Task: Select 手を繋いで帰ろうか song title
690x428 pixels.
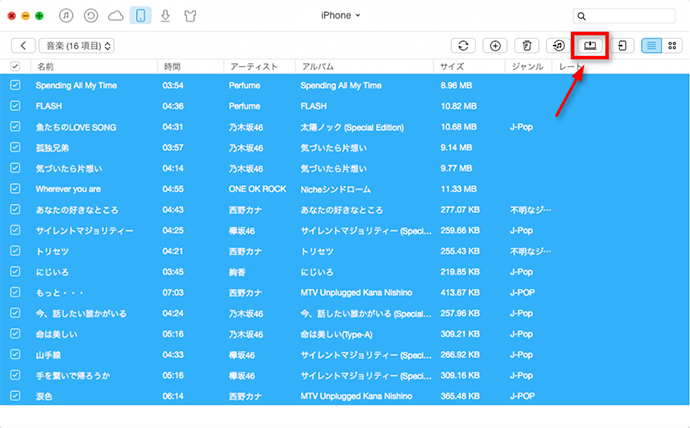Action: point(73,376)
